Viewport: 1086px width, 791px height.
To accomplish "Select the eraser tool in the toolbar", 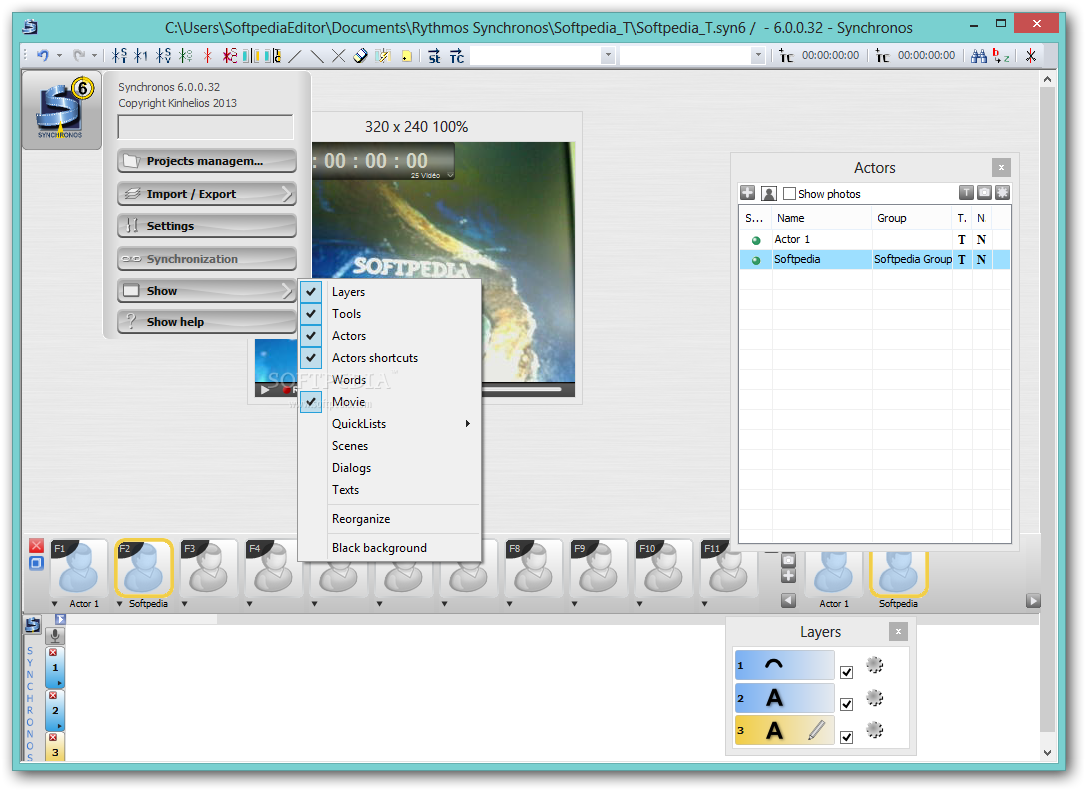I will coord(360,56).
